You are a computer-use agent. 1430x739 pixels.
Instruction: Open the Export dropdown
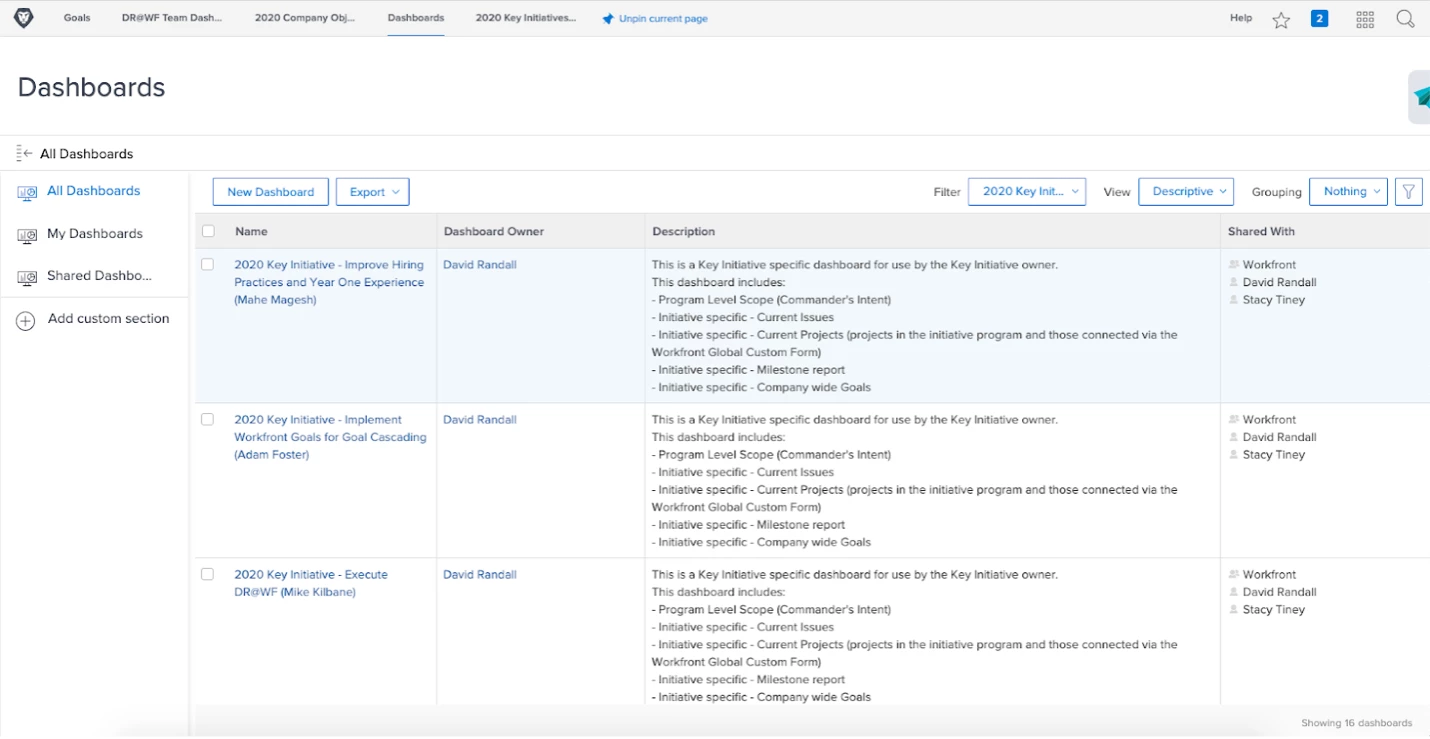tap(372, 192)
